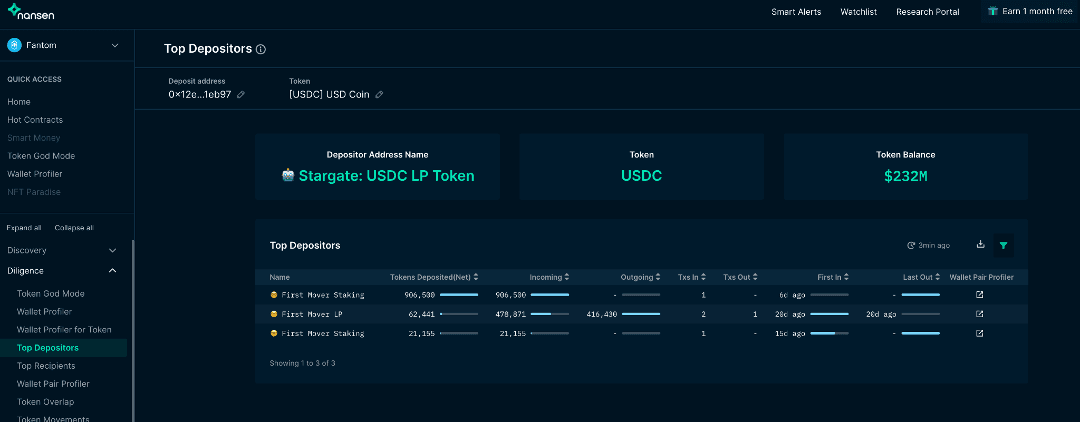
Task: Open Wallet Pair Profiler for First Mover LP
Action: pyautogui.click(x=979, y=313)
